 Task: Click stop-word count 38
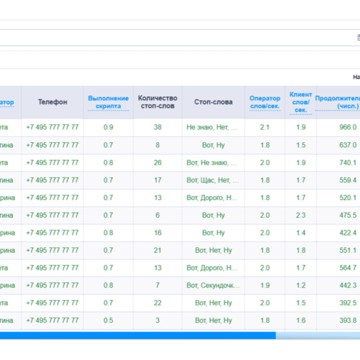pyautogui.click(x=158, y=127)
